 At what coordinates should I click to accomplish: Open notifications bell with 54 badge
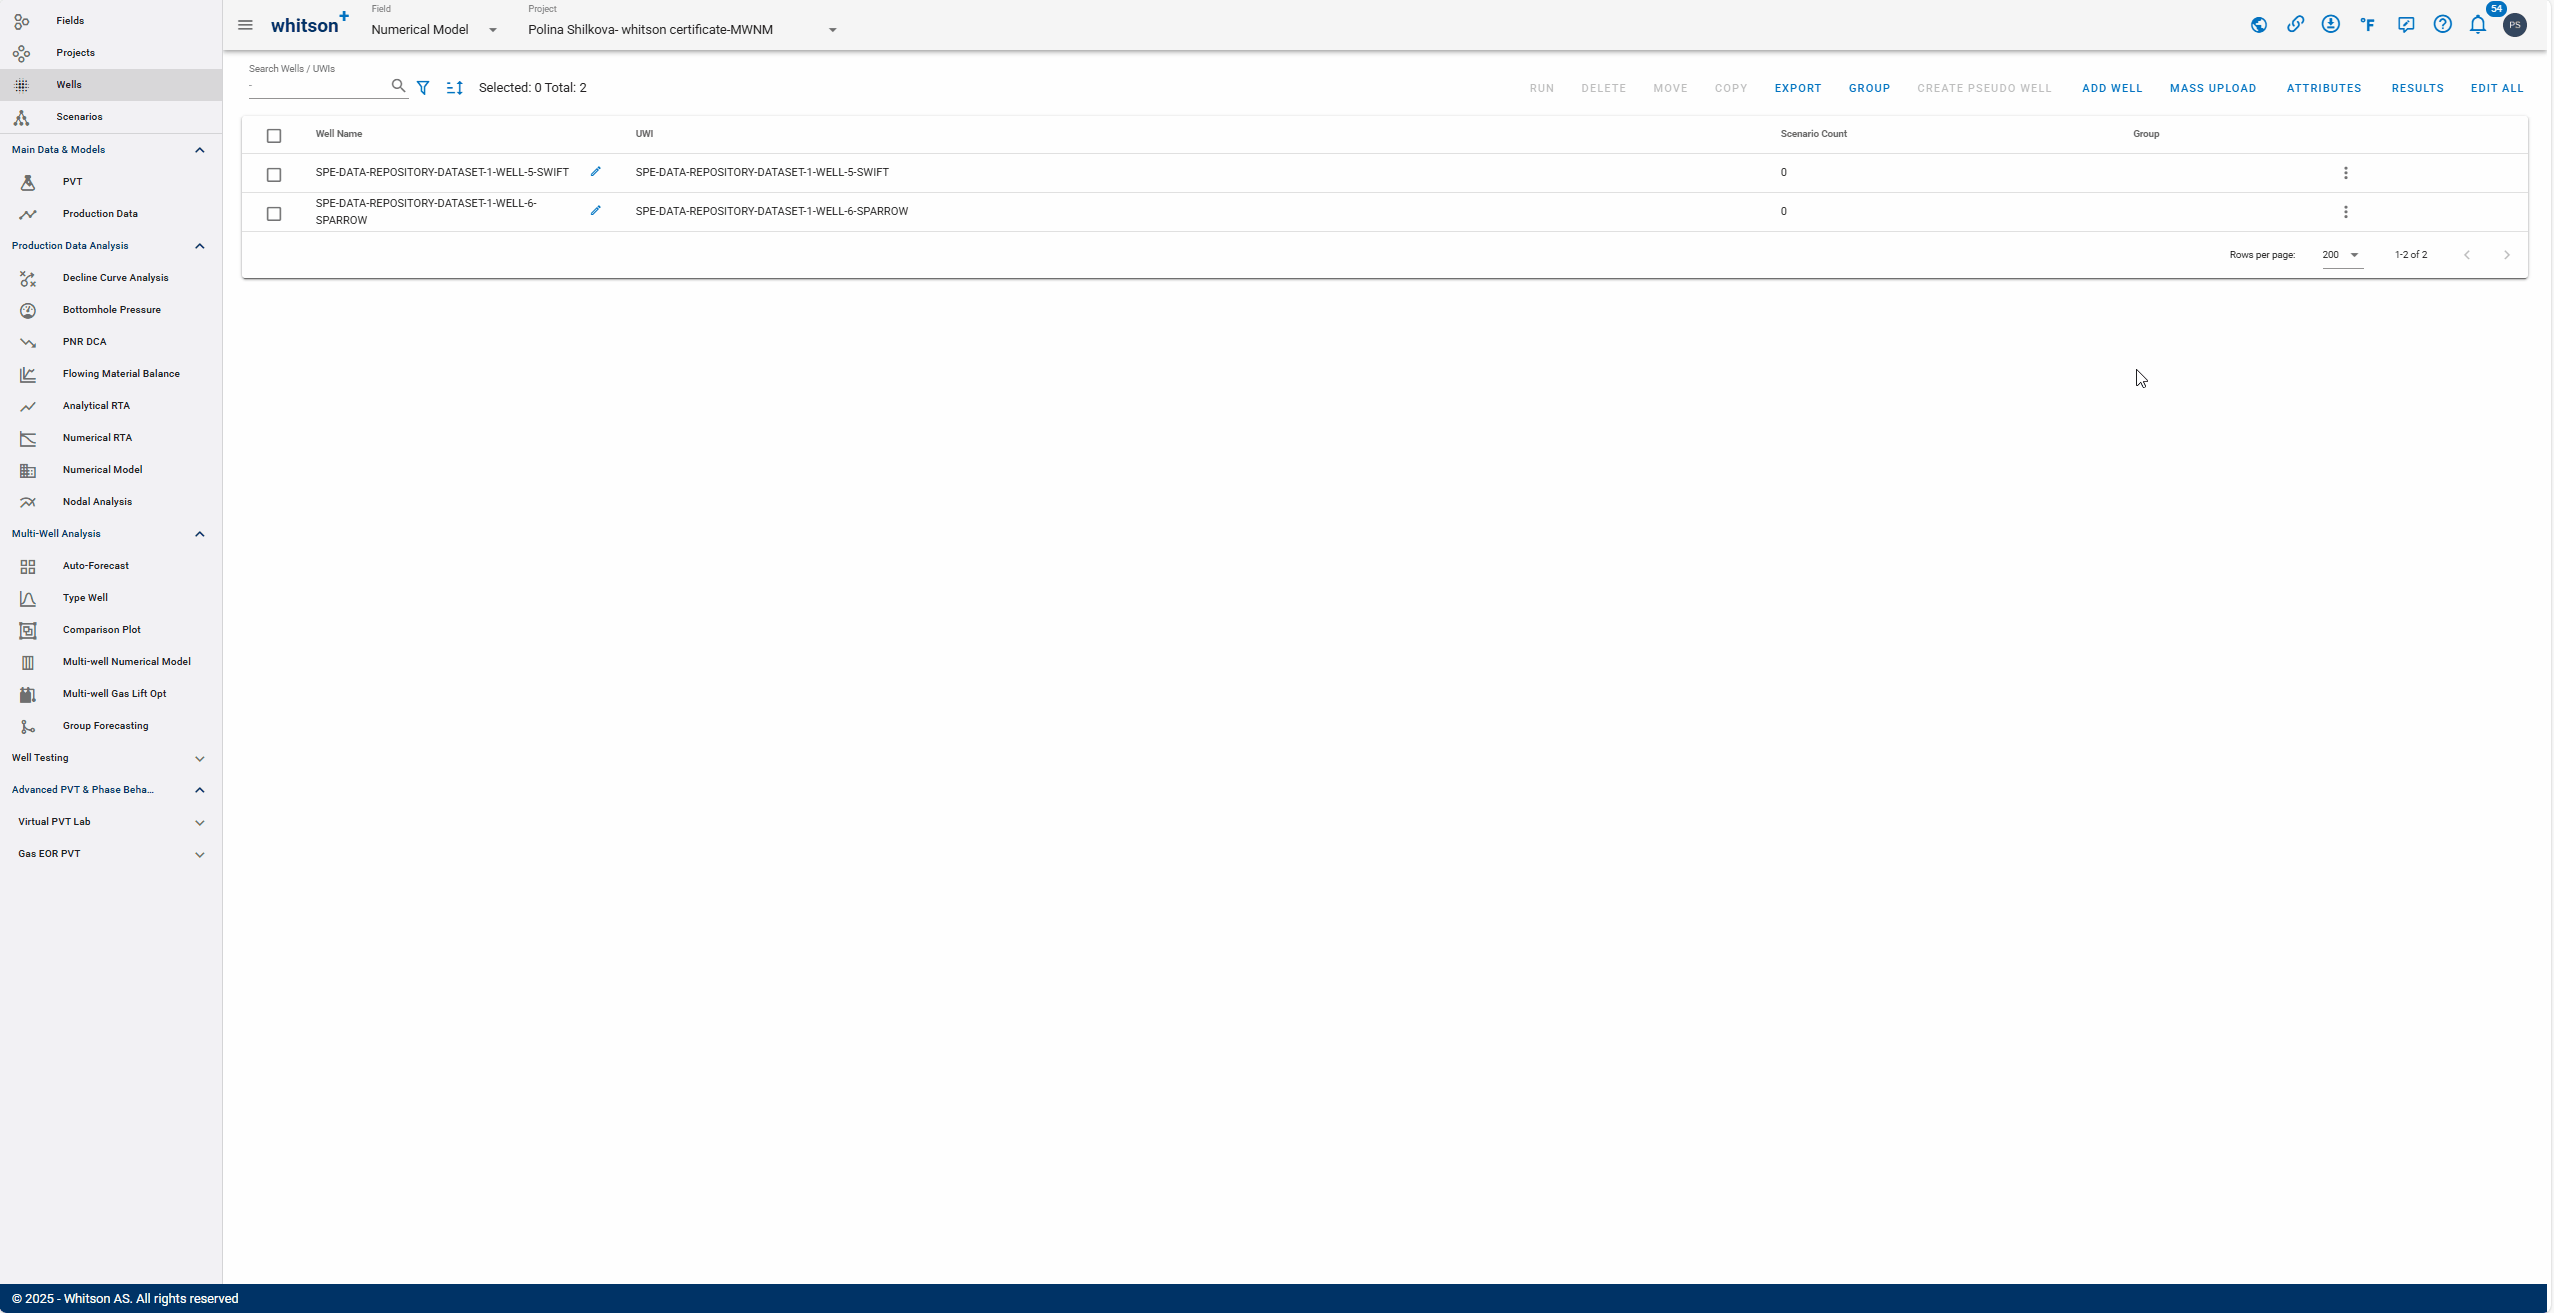point(2478,25)
